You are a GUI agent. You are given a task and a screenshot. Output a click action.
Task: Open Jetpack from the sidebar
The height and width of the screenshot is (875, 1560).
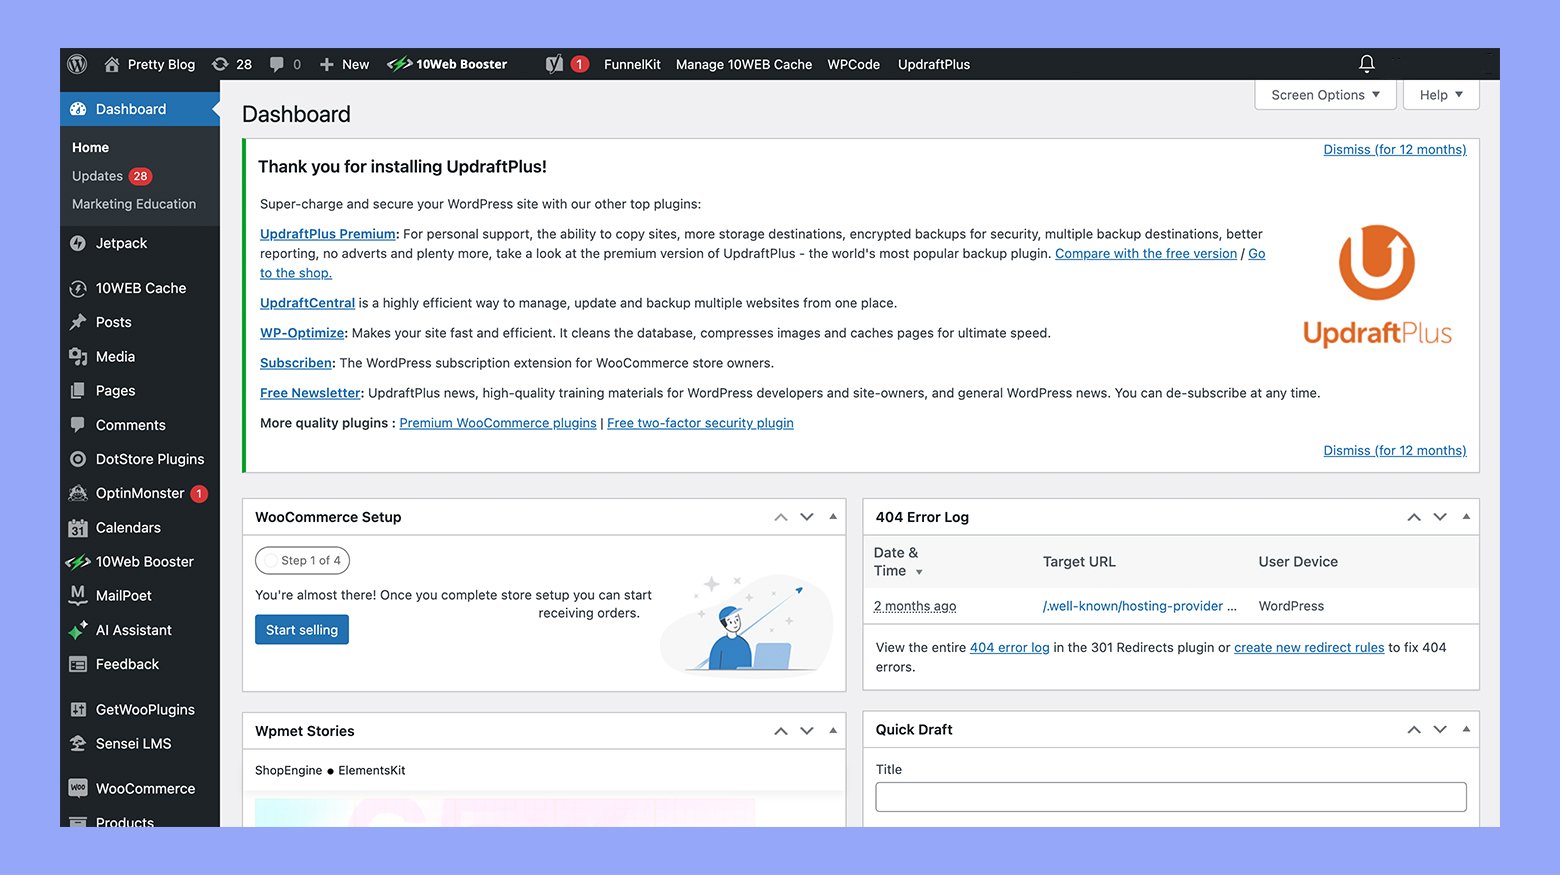click(121, 243)
